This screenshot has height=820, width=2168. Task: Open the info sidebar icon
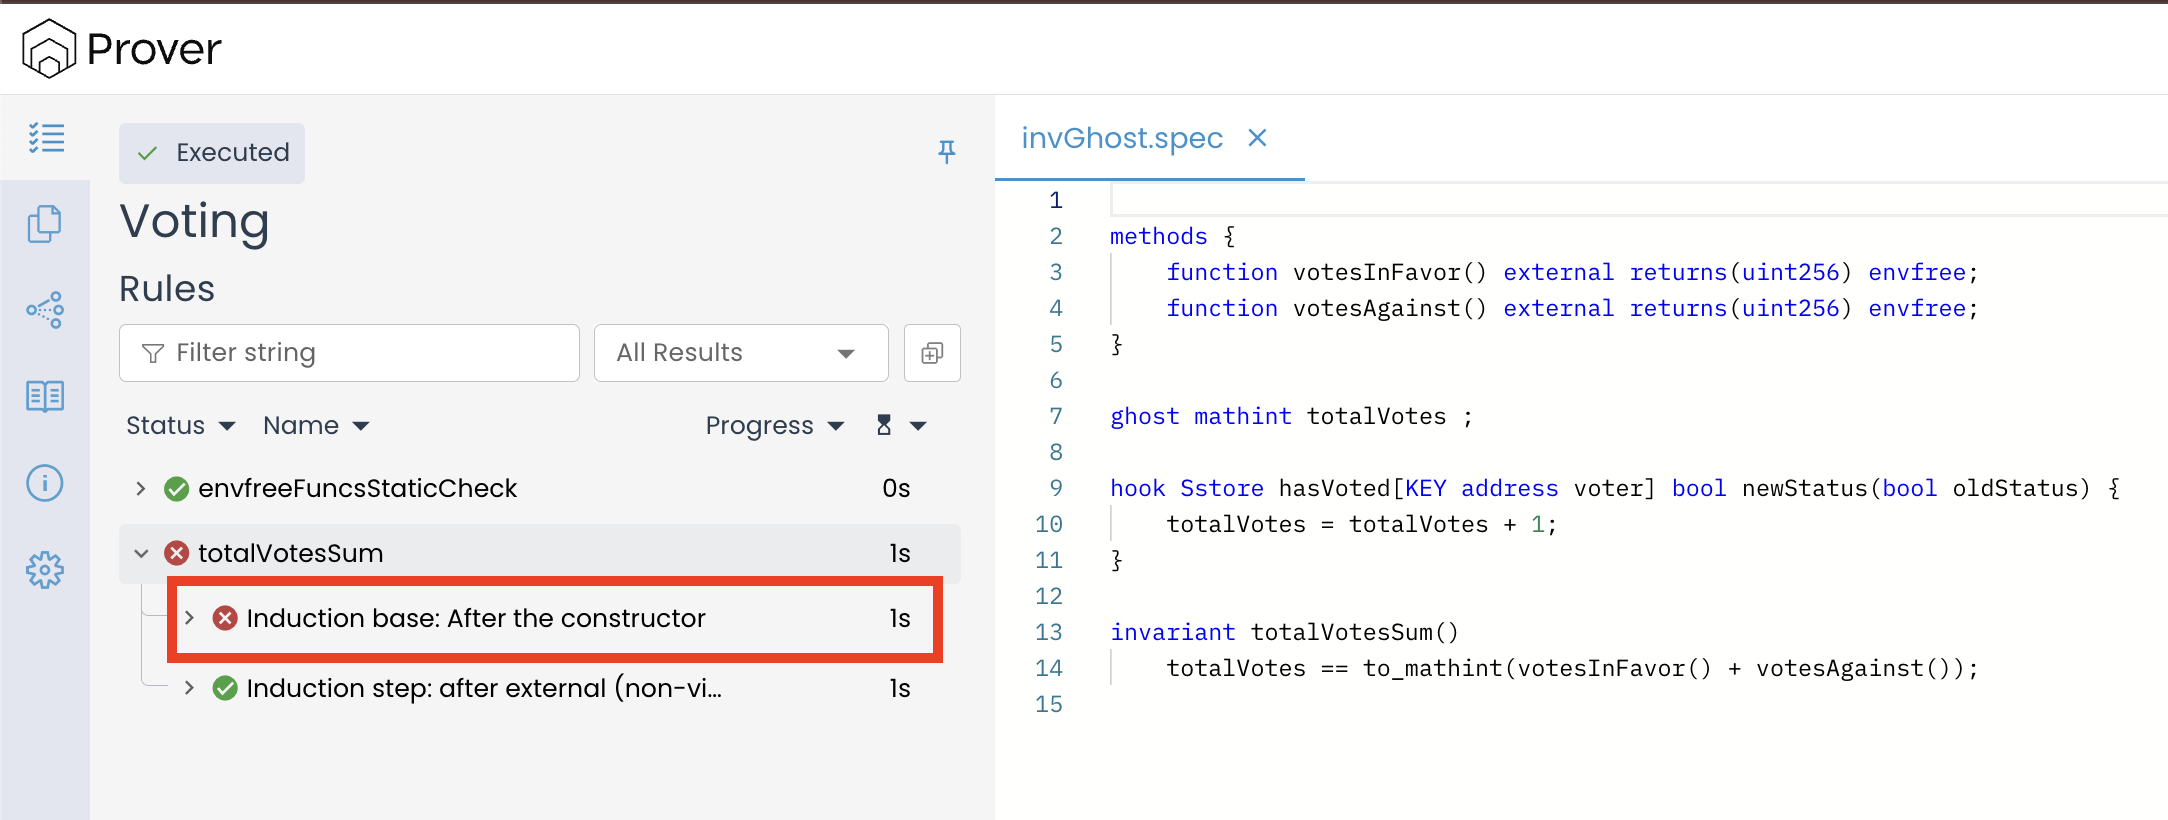45,484
